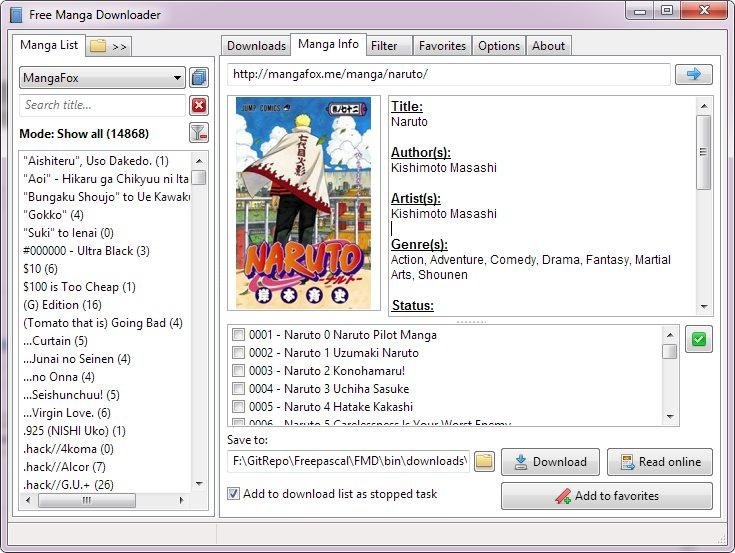Click scroll left arrow under manga list
Image resolution: width=735 pixels, height=553 pixels.
coord(28,500)
